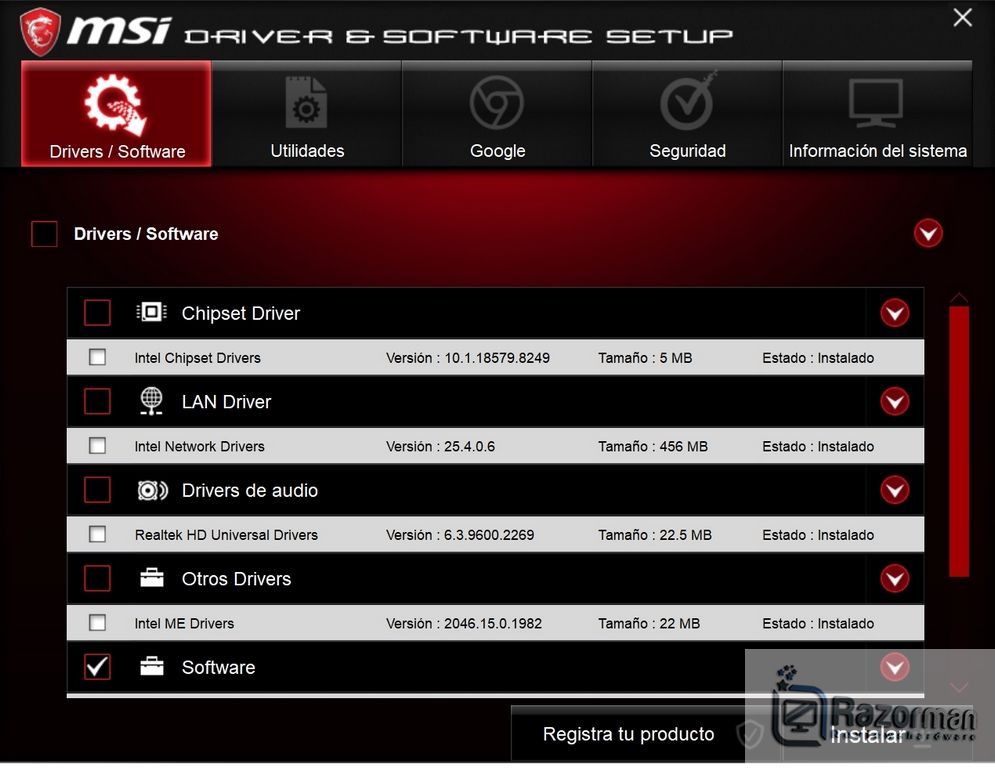Tick the Chipset Driver category checkbox
Screen dimensions: 995x768
tap(97, 312)
